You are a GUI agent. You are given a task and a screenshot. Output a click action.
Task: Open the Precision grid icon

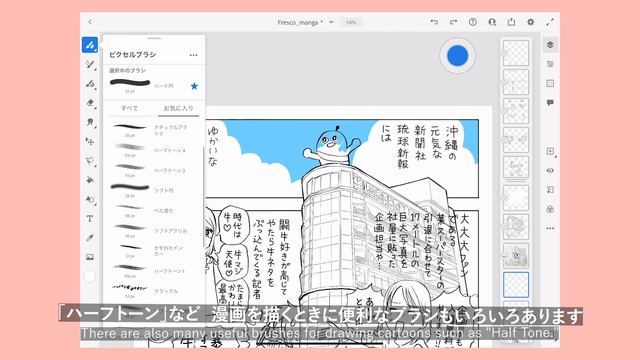point(550,83)
